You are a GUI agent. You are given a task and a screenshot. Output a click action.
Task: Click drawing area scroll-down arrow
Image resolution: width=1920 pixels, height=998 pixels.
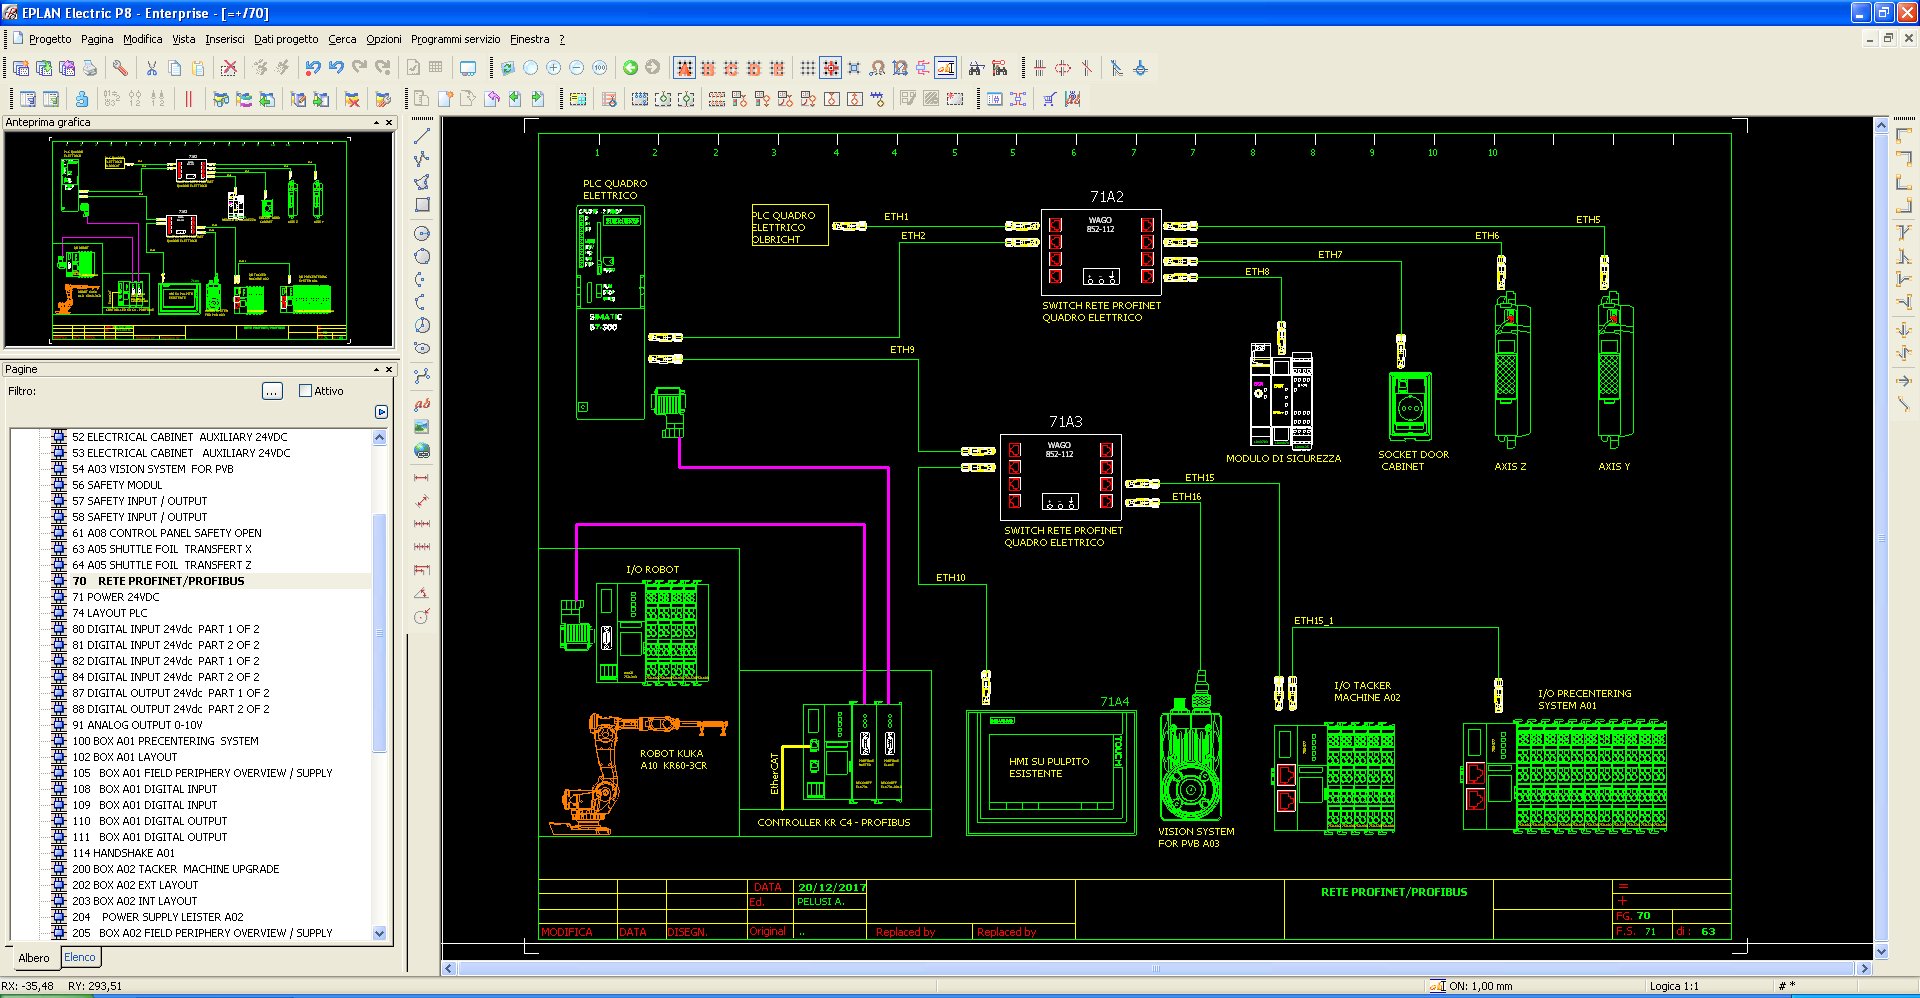1881,952
